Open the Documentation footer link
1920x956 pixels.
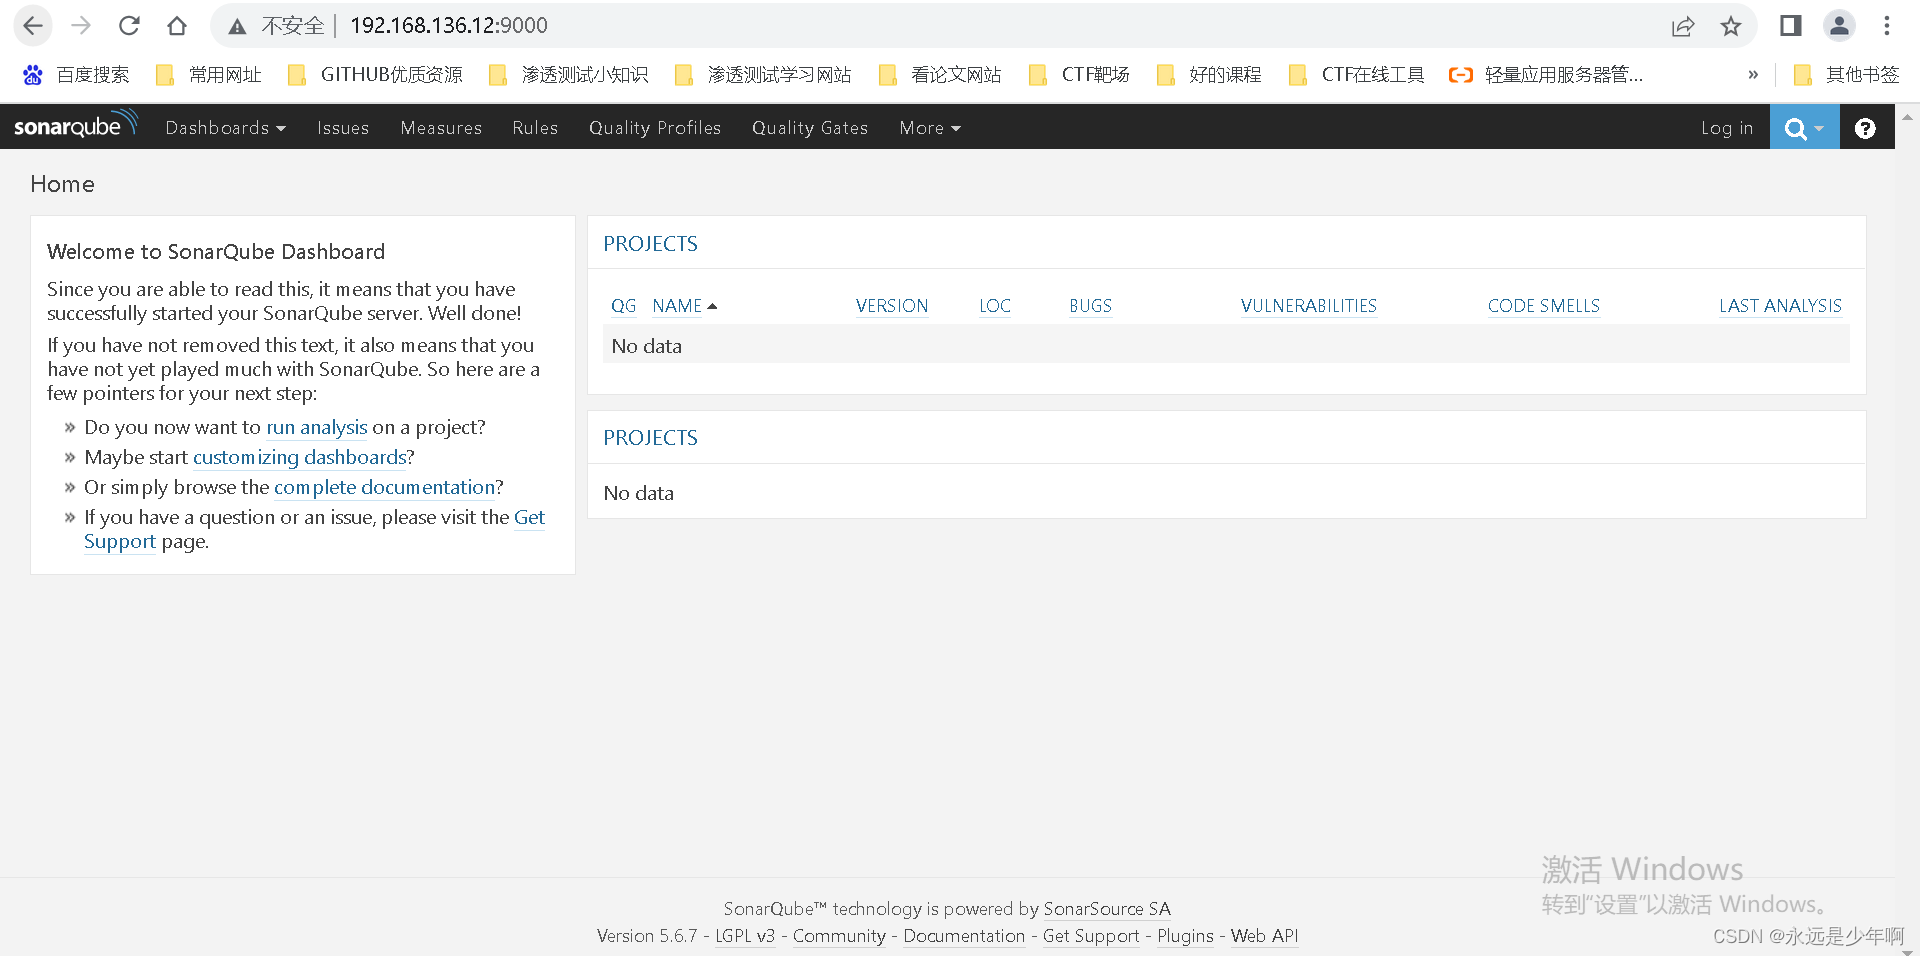pos(964,936)
